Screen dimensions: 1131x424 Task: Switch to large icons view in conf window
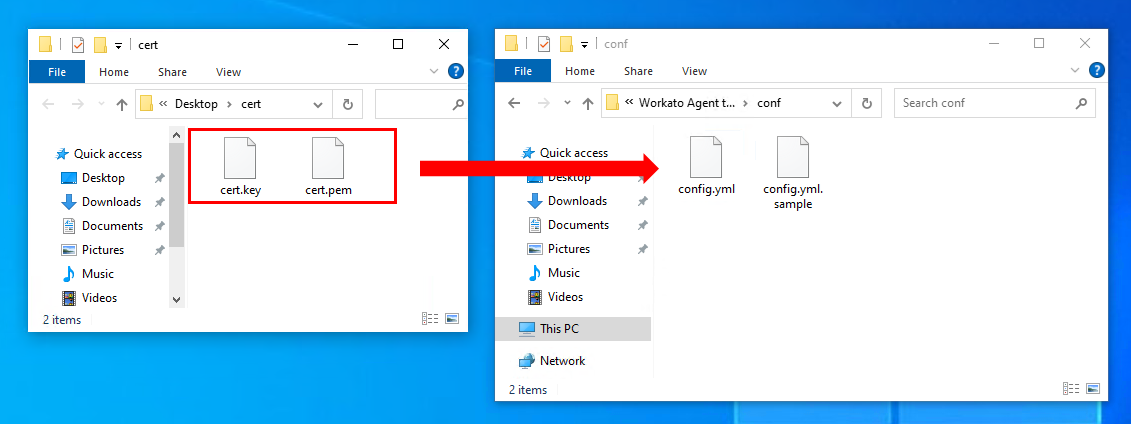[1093, 389]
